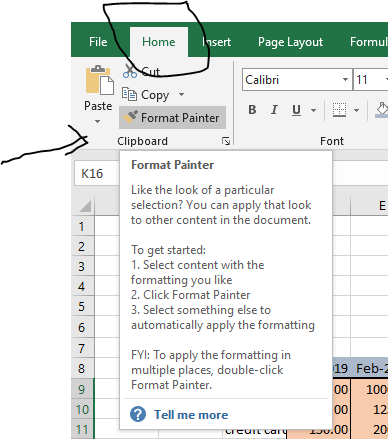
Task: Activate the Format Painter brush
Action: [172, 118]
